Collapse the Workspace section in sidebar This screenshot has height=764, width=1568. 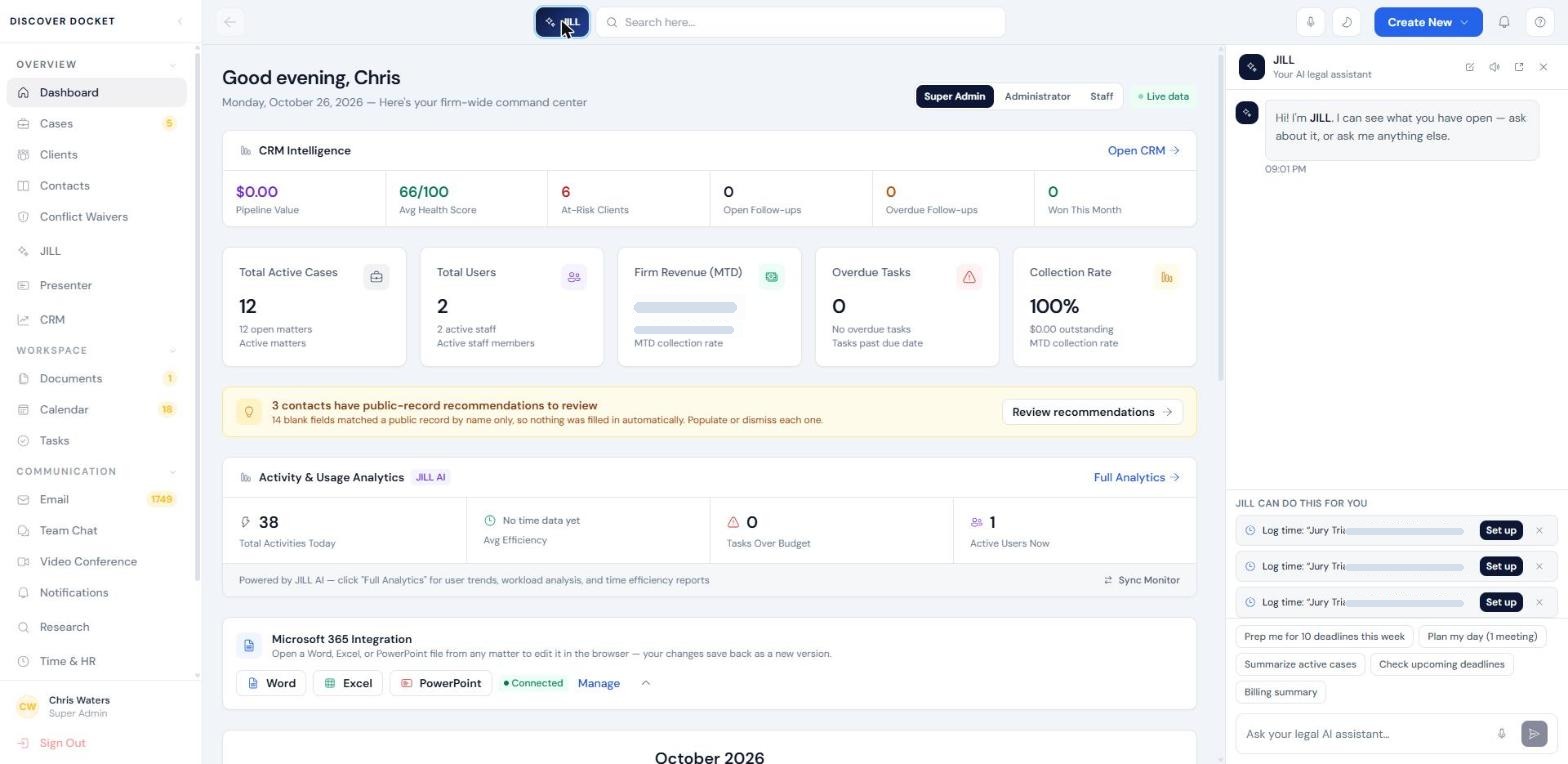(x=172, y=351)
